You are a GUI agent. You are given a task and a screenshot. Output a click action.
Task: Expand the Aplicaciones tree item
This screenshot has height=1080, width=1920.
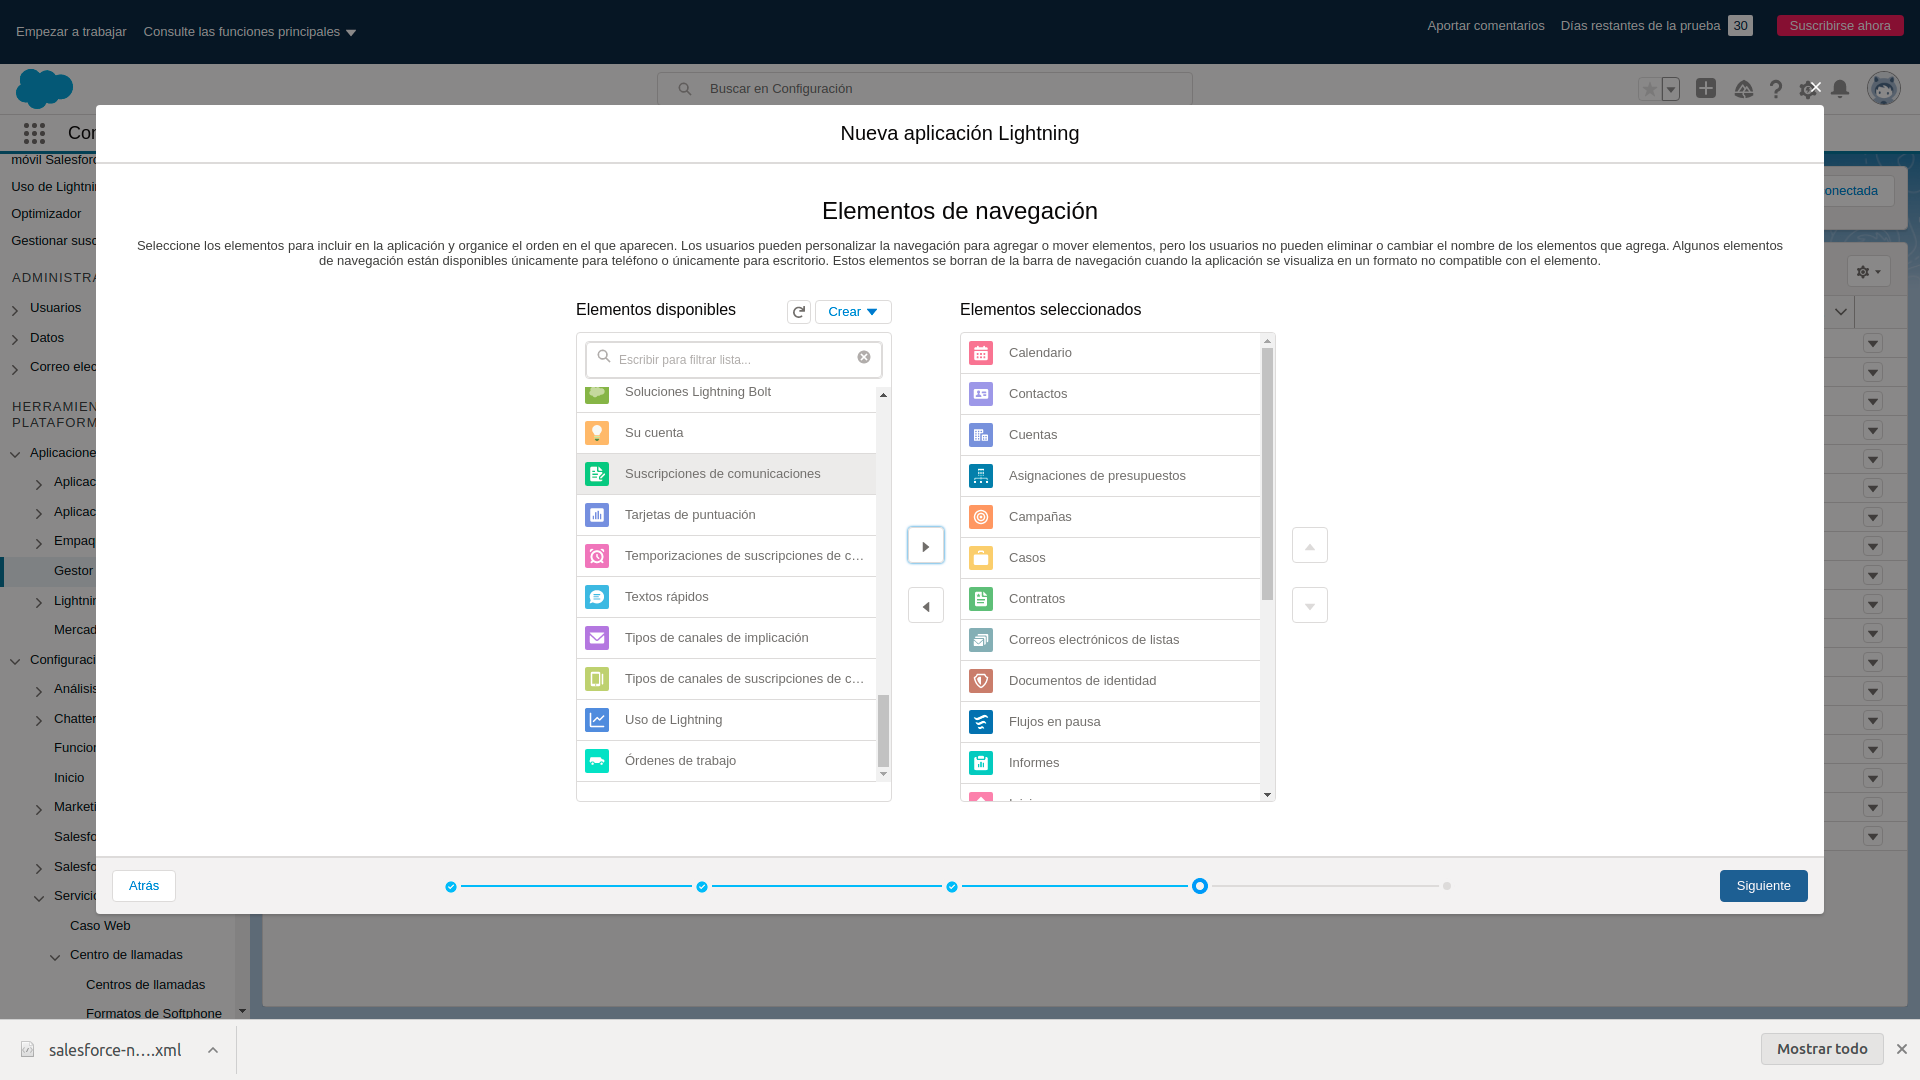point(15,452)
